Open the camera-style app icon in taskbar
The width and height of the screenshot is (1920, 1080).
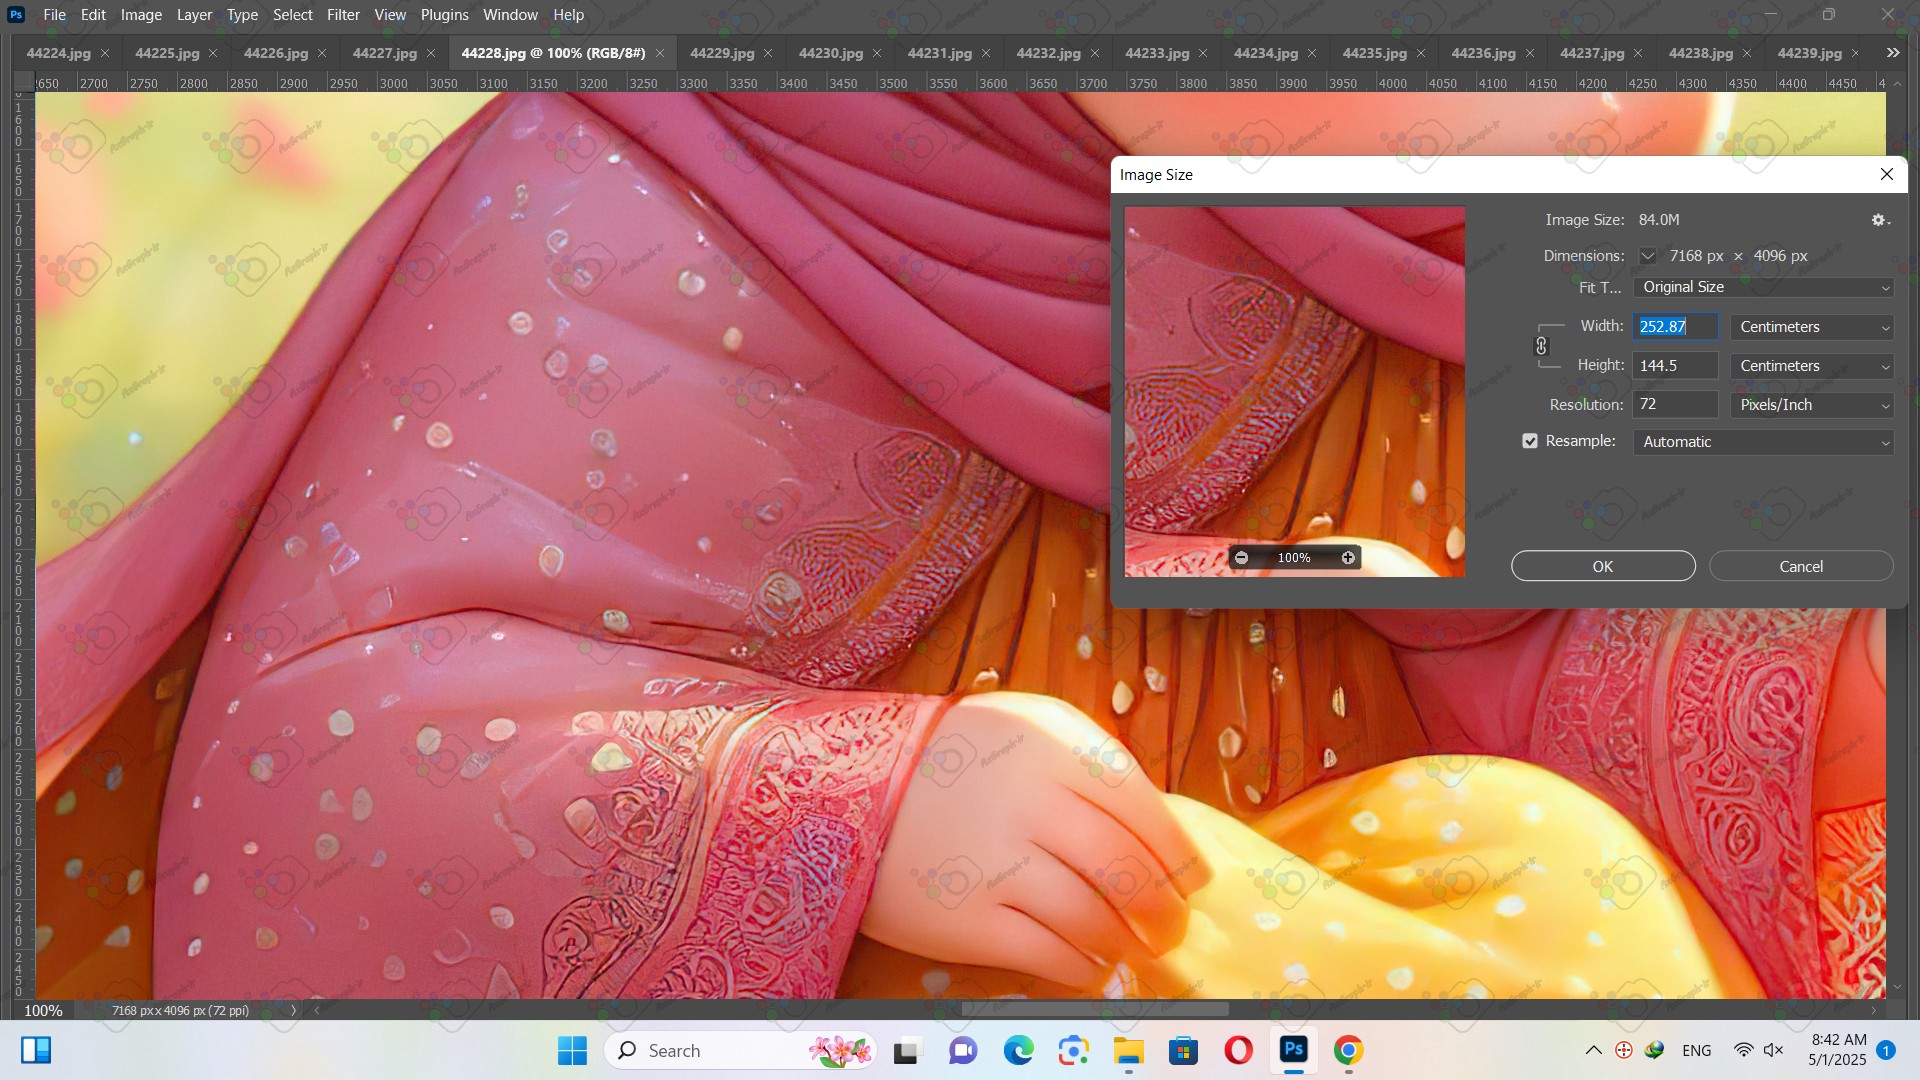click(x=1074, y=1050)
